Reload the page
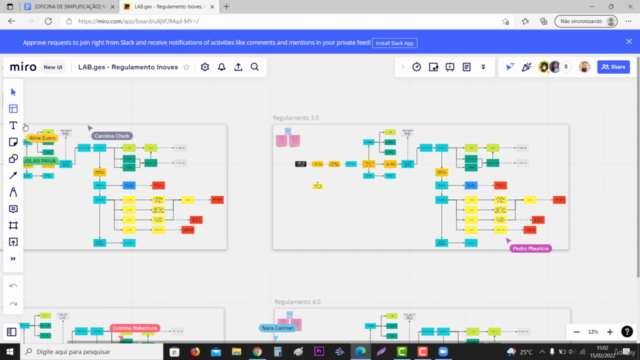 48,21
